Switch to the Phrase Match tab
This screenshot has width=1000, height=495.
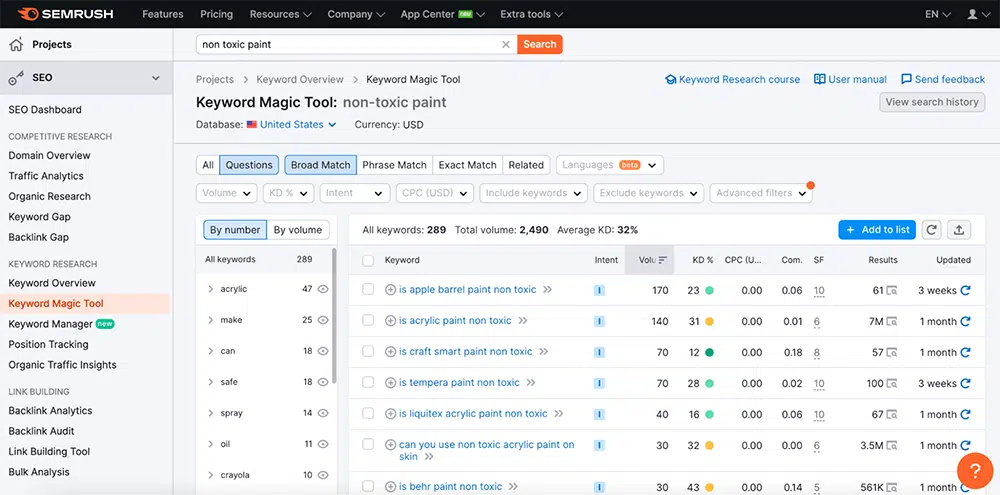(394, 165)
